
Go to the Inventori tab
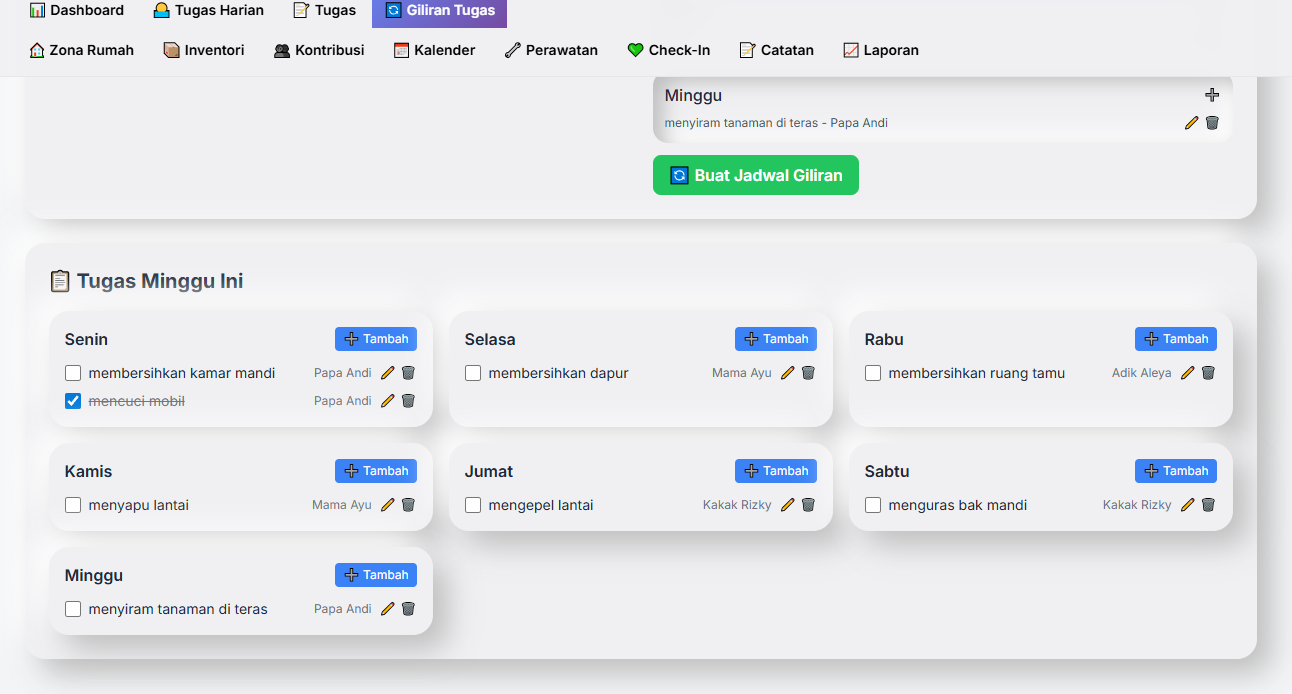point(204,50)
